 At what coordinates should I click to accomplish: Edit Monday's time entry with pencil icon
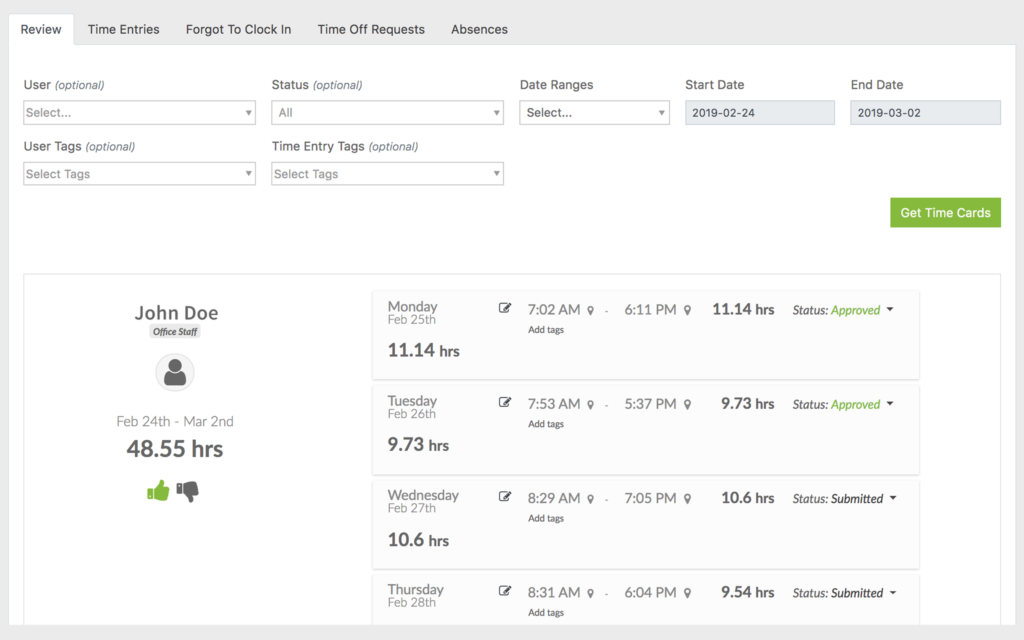(x=505, y=308)
